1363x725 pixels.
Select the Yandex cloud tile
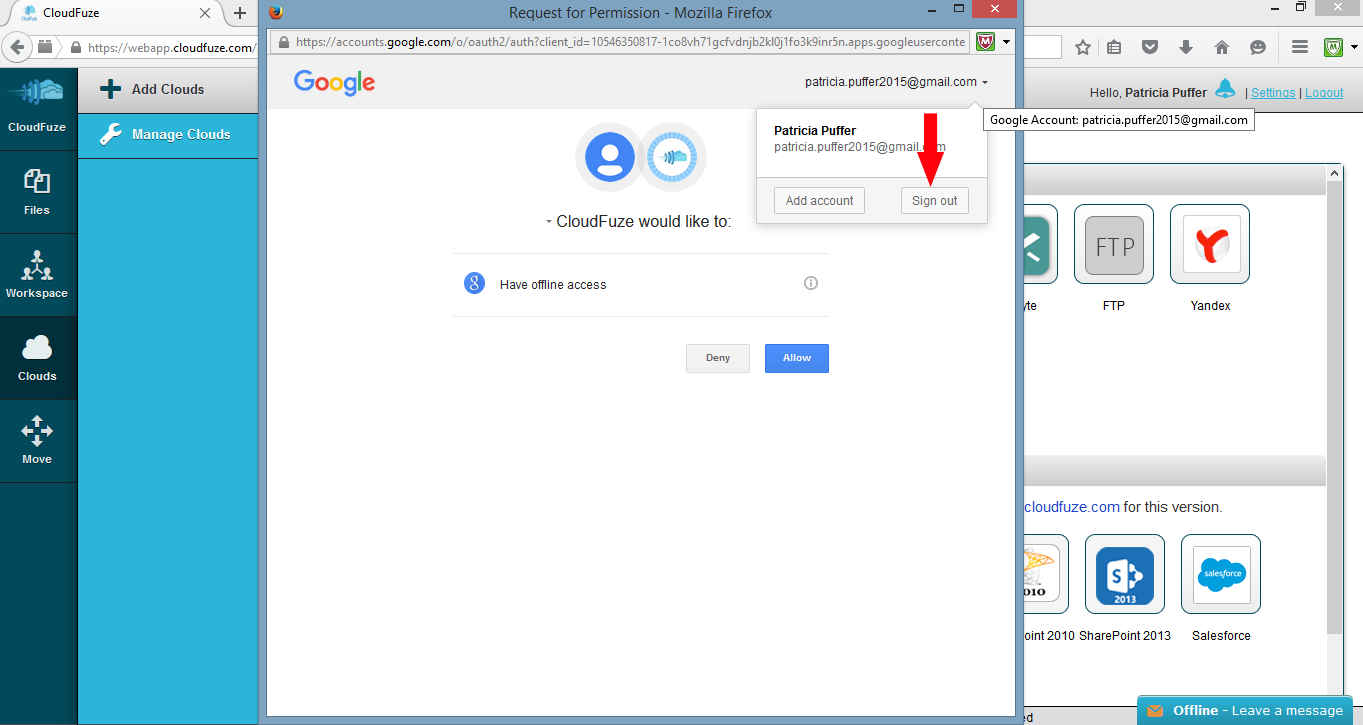[x=1210, y=244]
